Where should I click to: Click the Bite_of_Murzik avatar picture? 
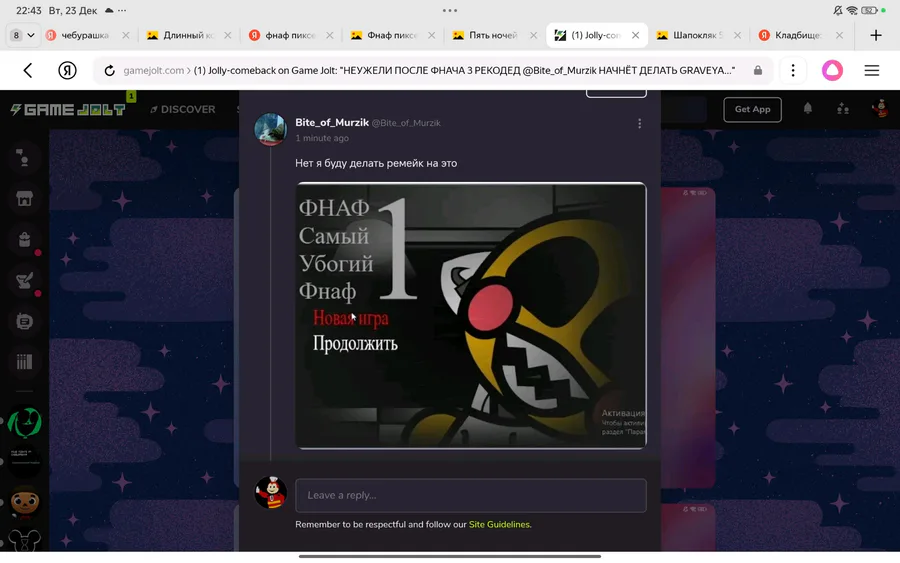pos(270,129)
